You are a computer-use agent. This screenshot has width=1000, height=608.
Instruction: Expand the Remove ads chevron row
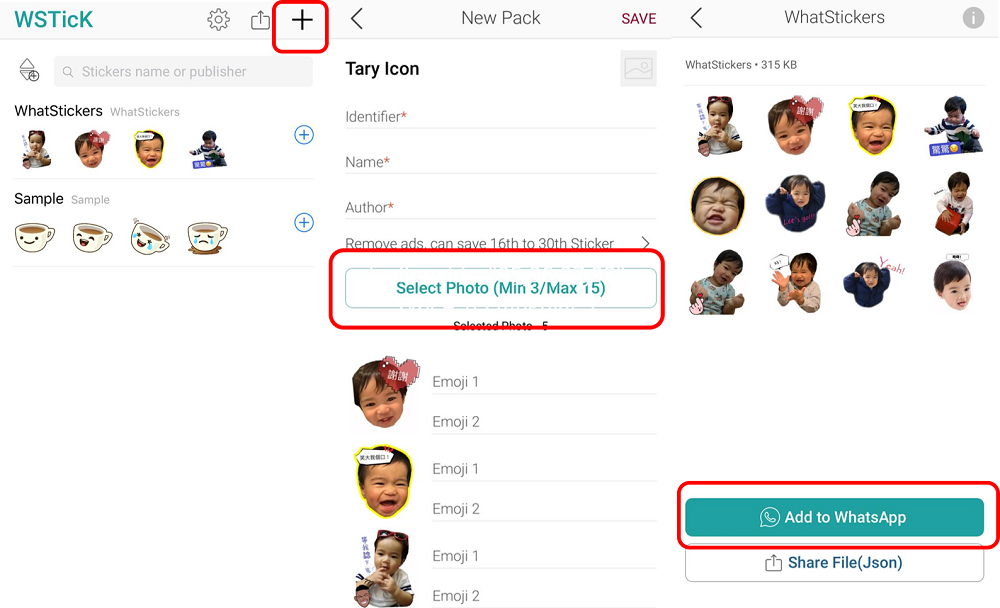click(x=645, y=243)
